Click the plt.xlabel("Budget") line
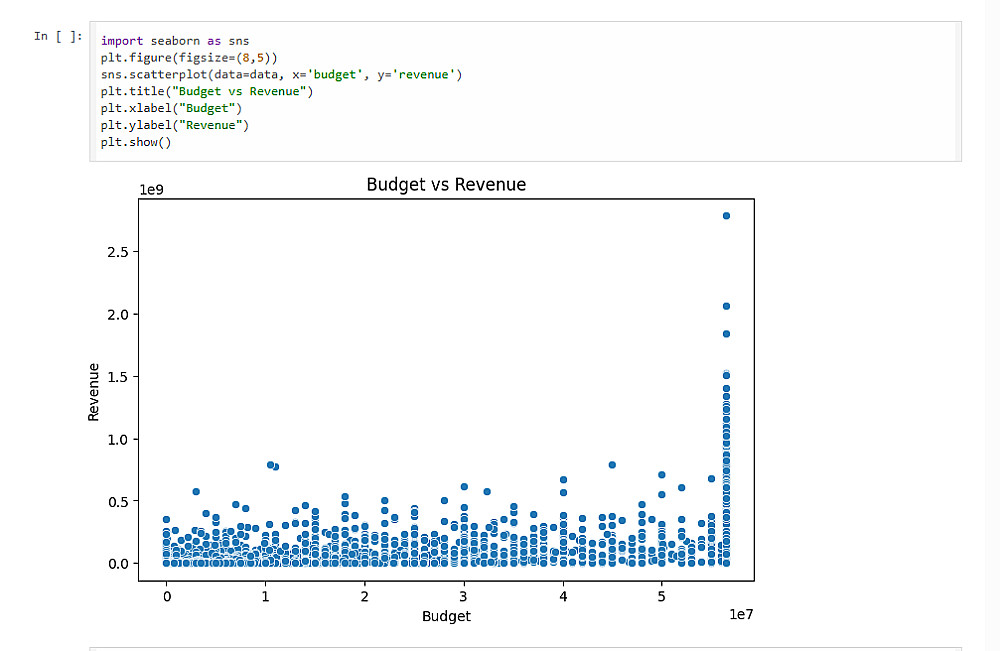The image size is (1000, 651). pos(171,108)
